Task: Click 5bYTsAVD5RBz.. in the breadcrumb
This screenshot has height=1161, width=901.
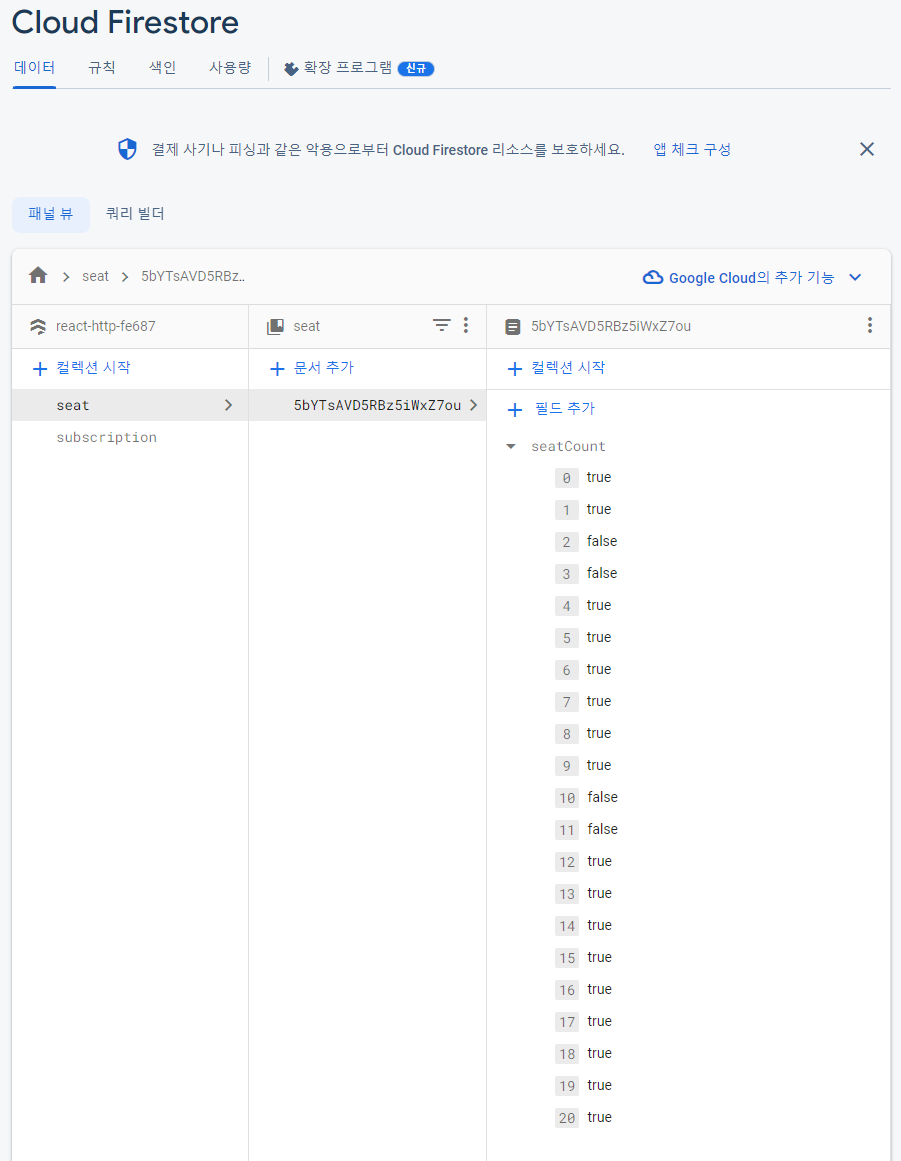Action: point(193,276)
